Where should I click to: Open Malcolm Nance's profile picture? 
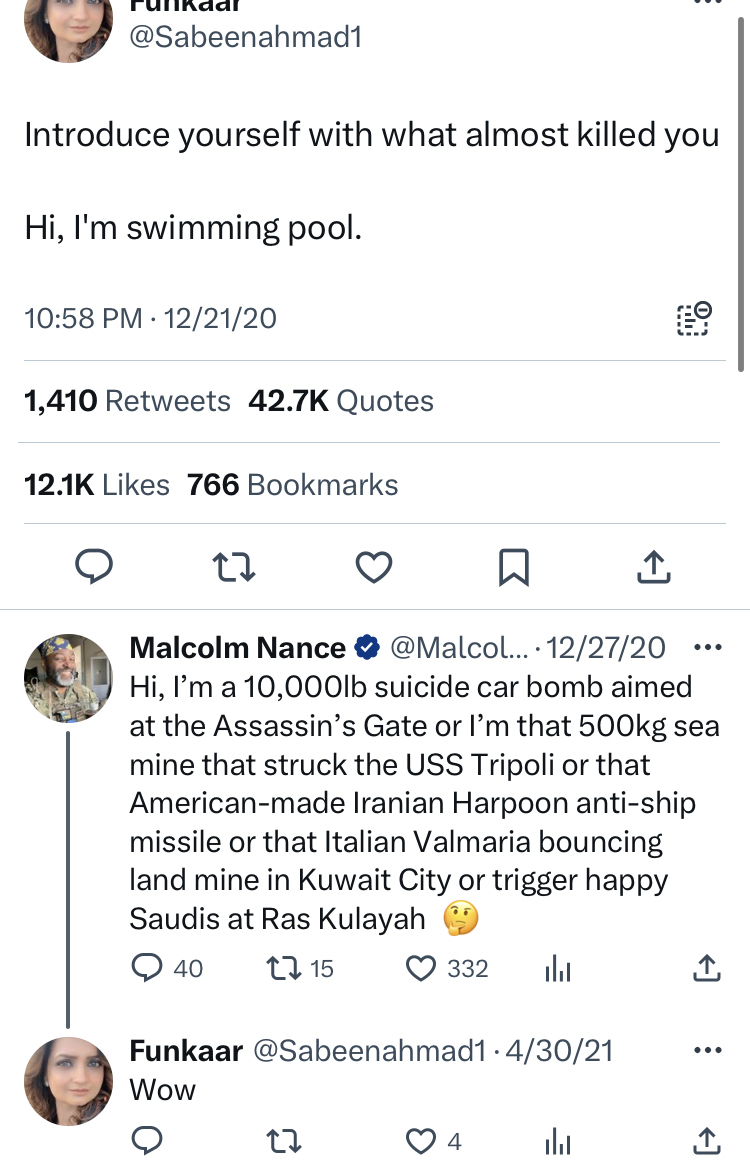pyautogui.click(x=68, y=678)
